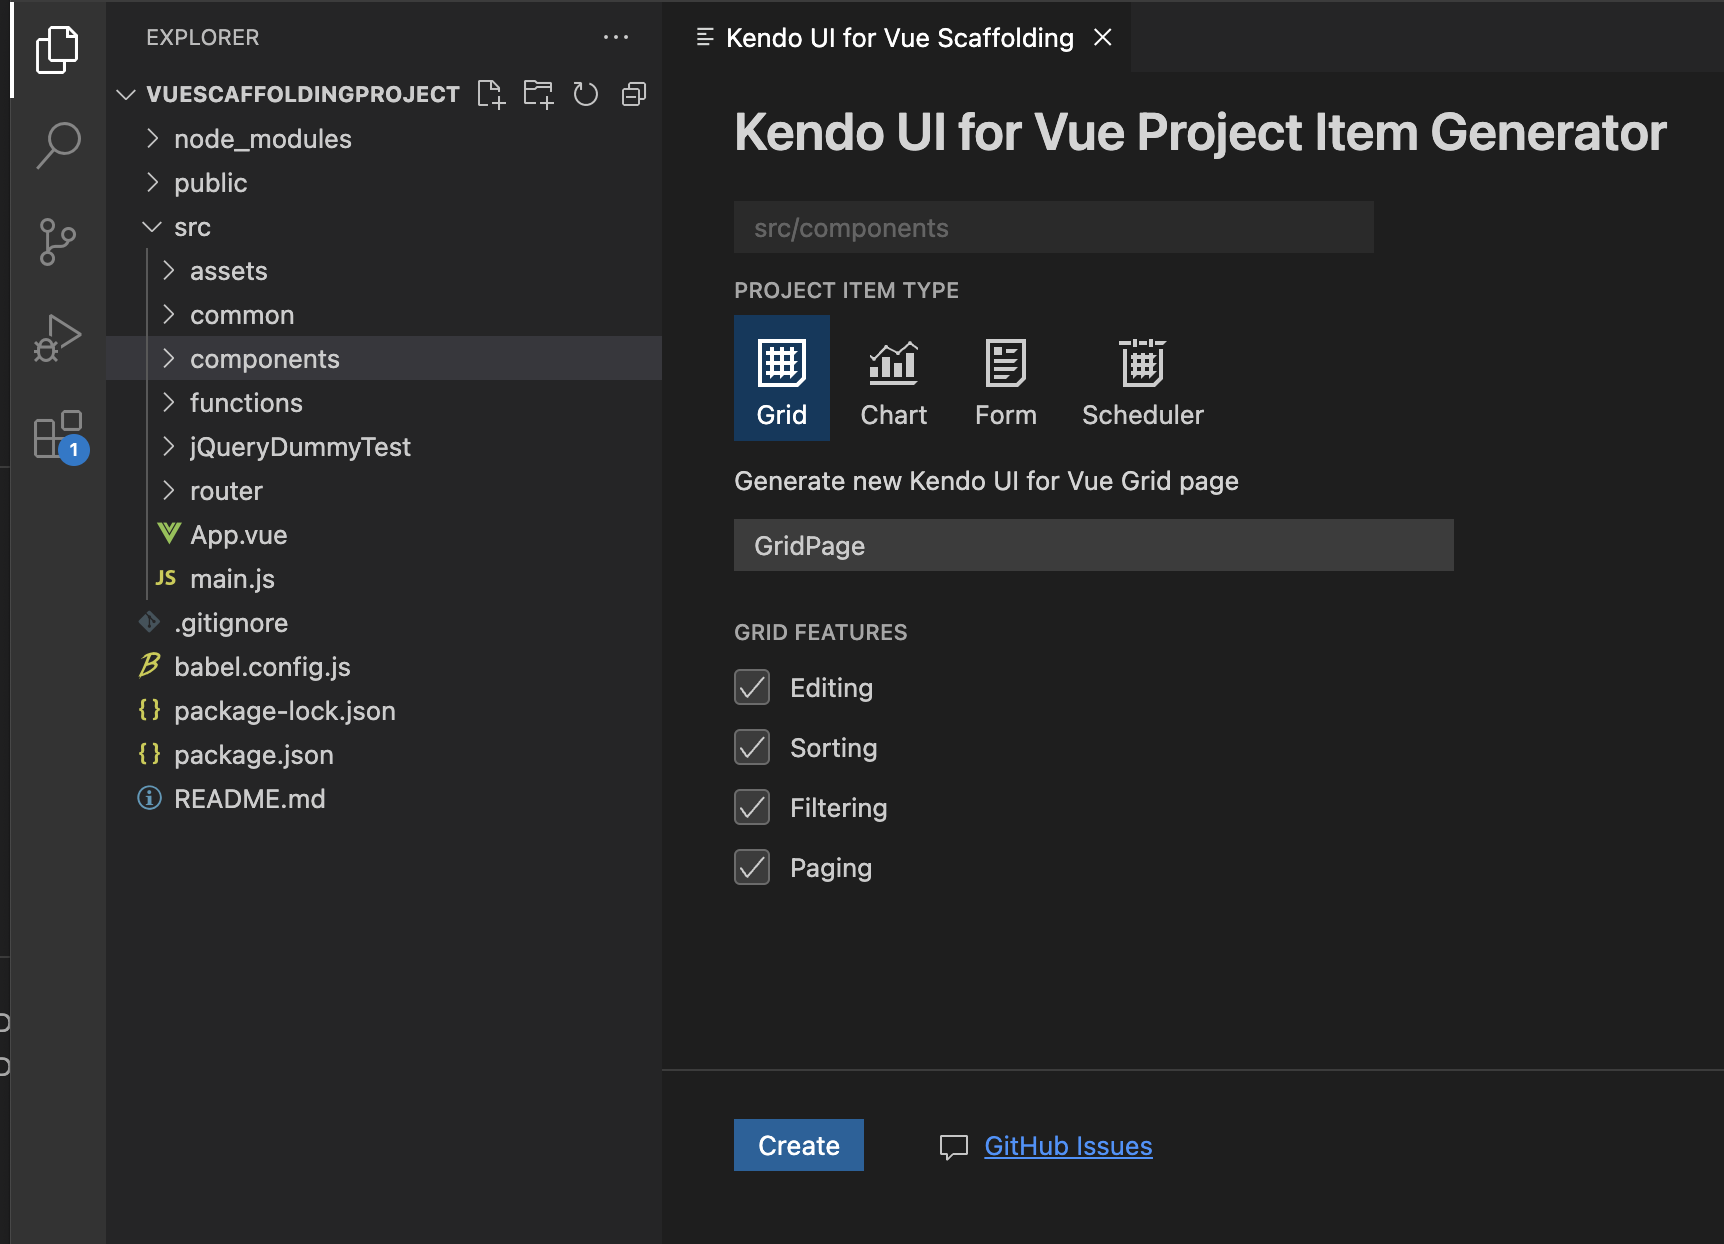Uncheck the Editing grid feature

coord(751,687)
